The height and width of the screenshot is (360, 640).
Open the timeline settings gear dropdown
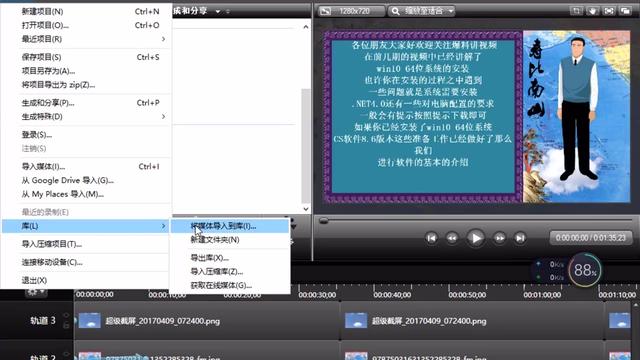pos(36,292)
